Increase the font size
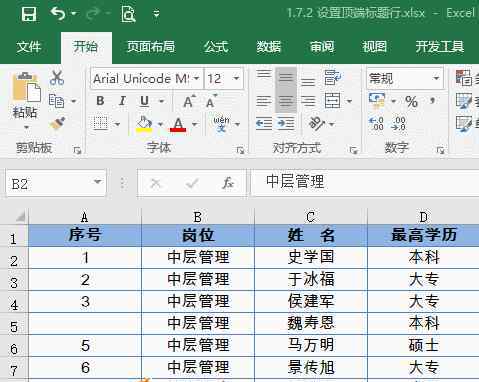 tap(189, 101)
